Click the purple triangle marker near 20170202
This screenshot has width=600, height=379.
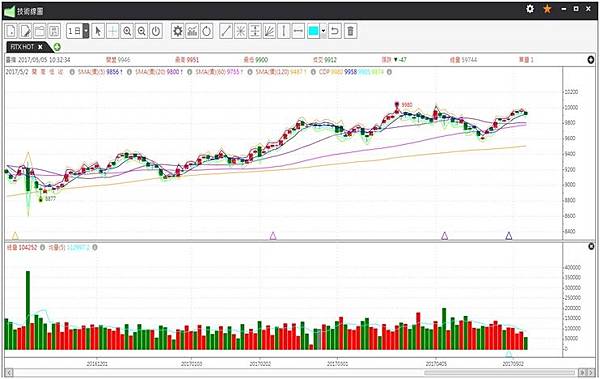tap(273, 235)
